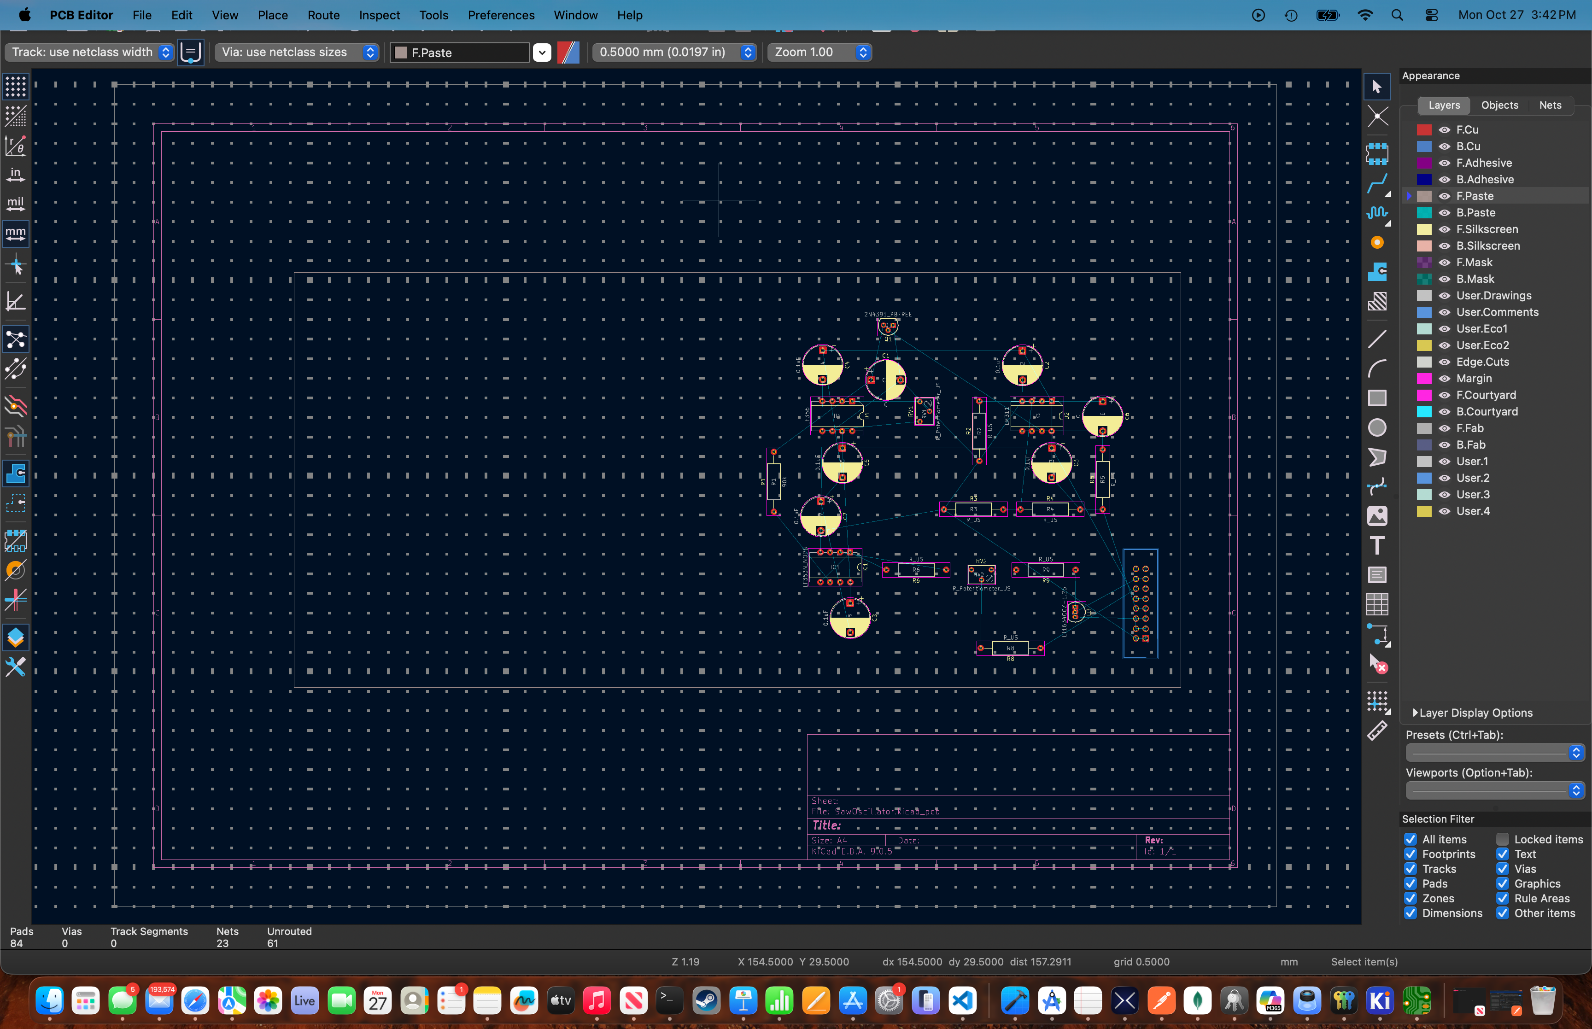
Task: Pick the Add Vias tool
Action: click(1377, 242)
